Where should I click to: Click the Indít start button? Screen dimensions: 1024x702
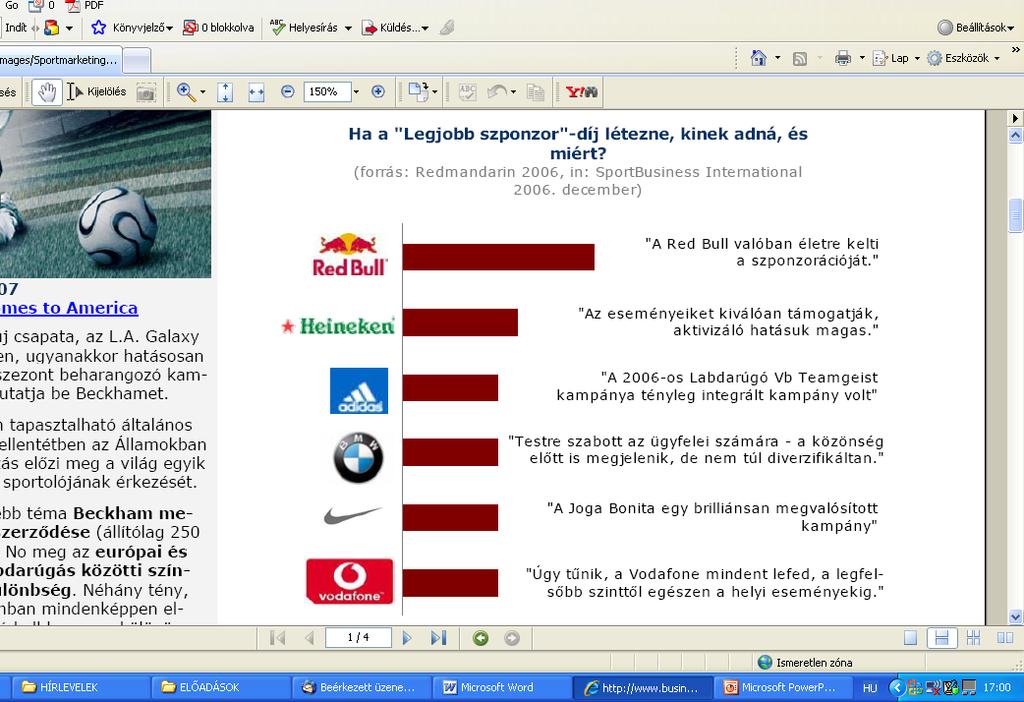(16, 27)
